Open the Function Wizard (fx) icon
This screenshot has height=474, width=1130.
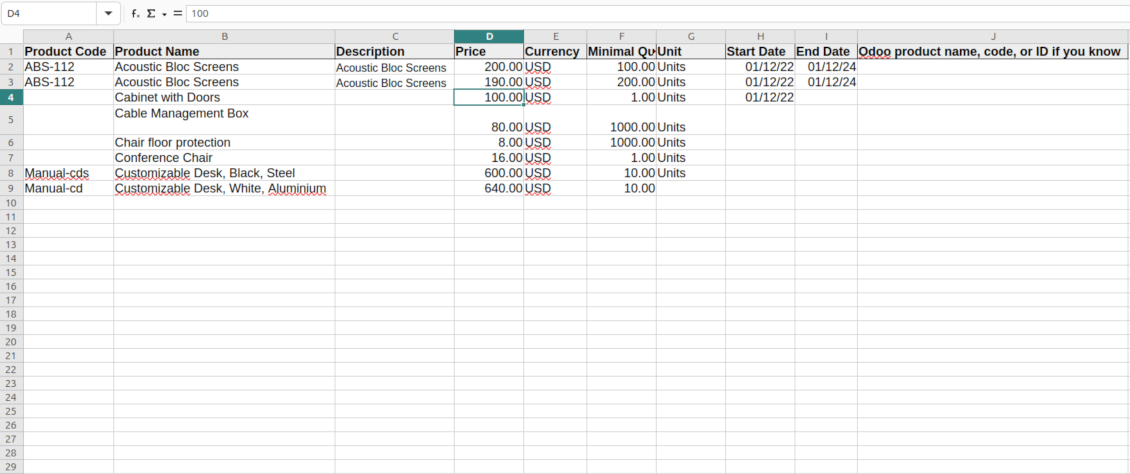pyautogui.click(x=135, y=14)
